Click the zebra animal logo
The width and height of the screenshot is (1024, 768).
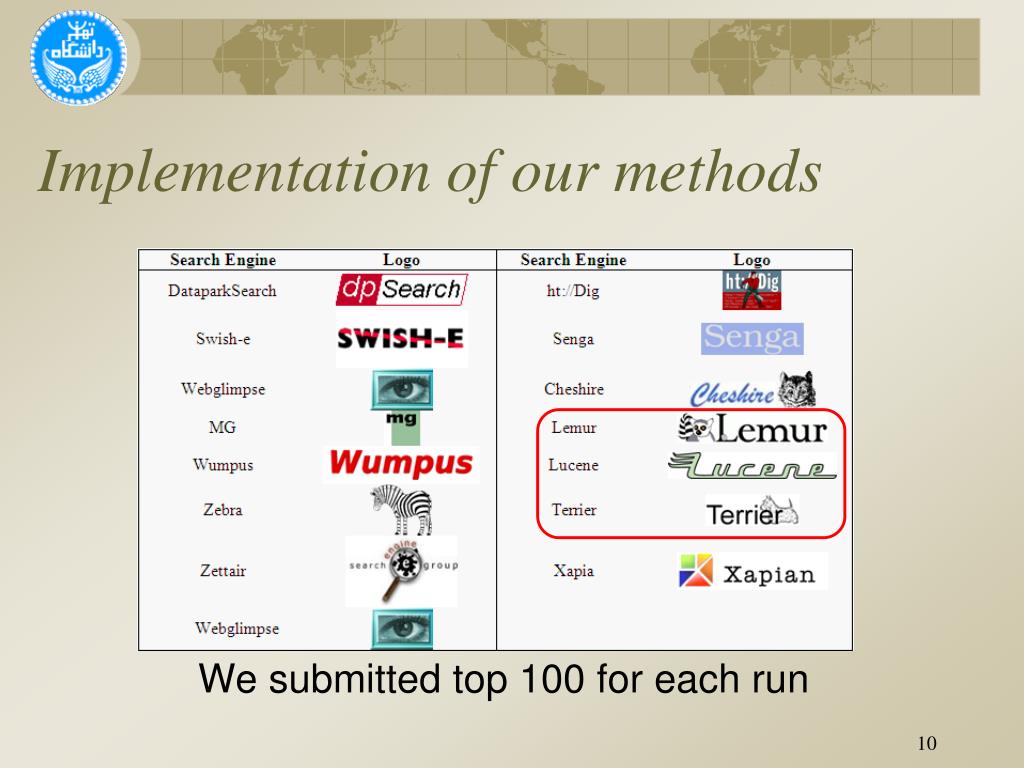tap(402, 509)
